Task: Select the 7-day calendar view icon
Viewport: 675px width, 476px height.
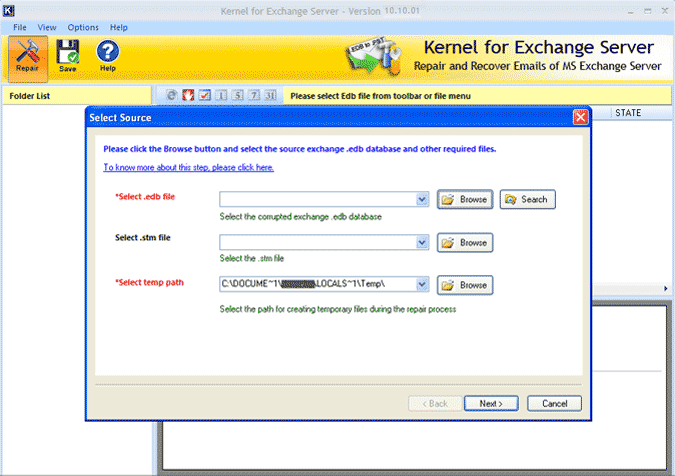Action: (254, 95)
